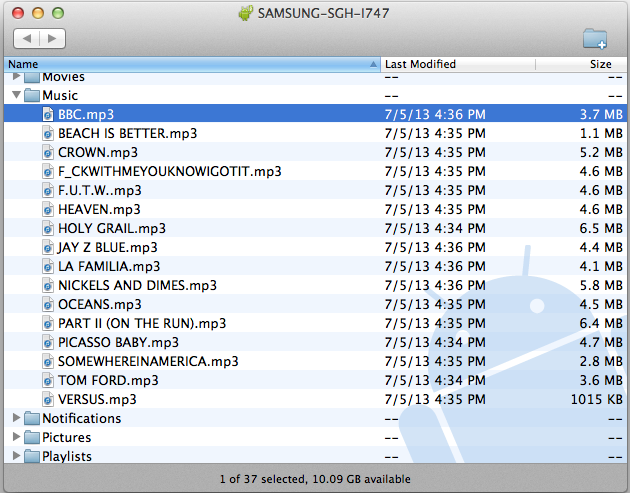Image resolution: width=630 pixels, height=493 pixels.
Task: Click the HEAVEN.mp3 file icon
Action: click(x=48, y=209)
